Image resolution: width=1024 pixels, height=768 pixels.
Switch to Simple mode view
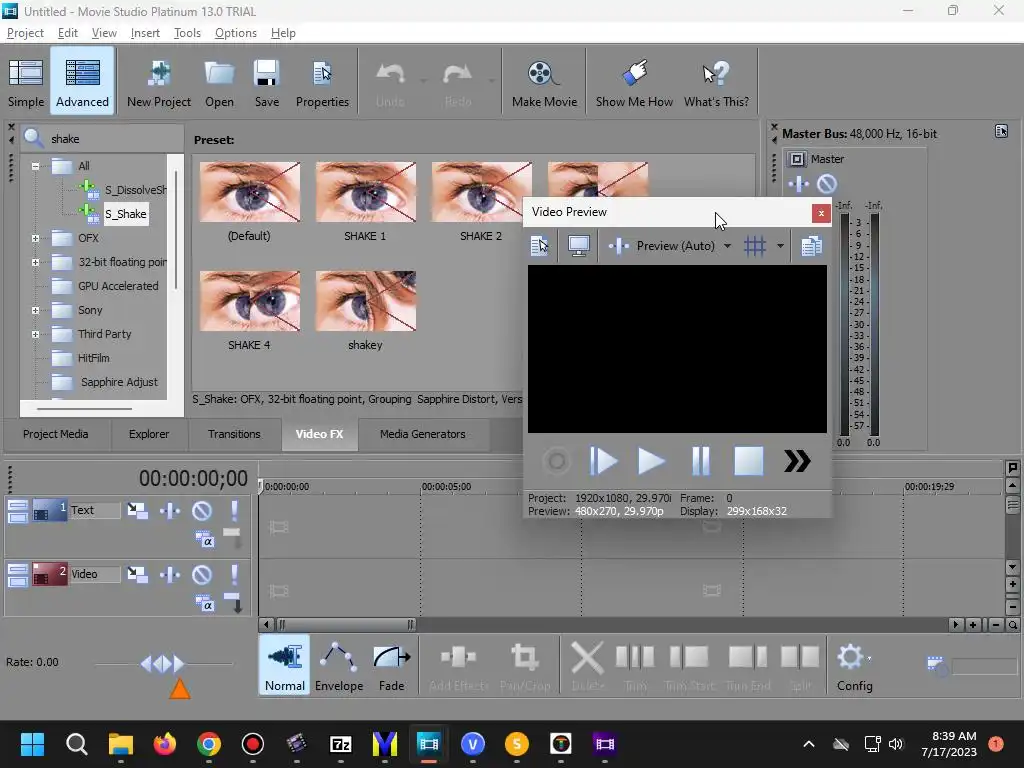26,83
